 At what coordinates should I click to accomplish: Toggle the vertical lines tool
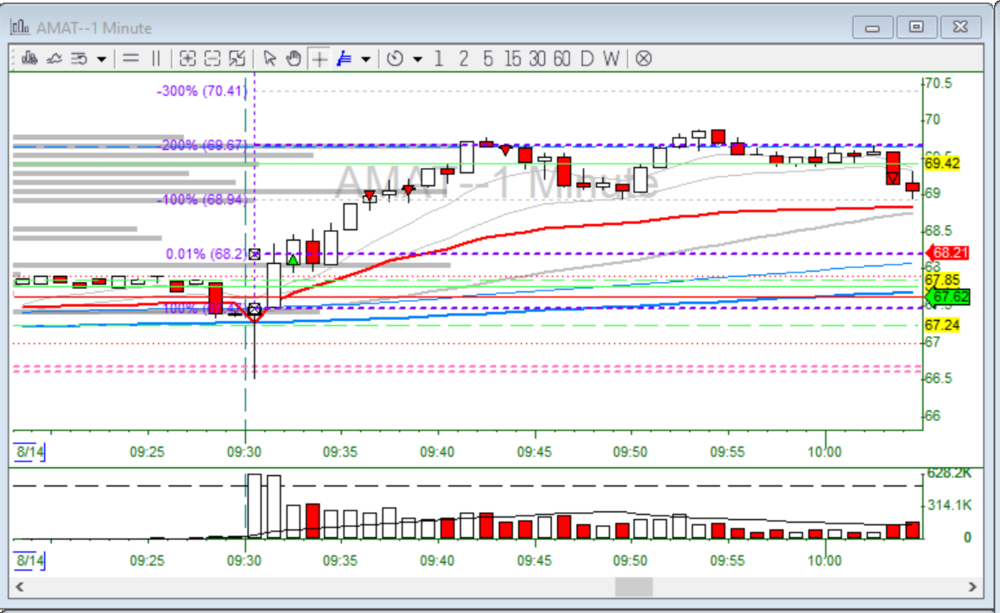(x=155, y=59)
